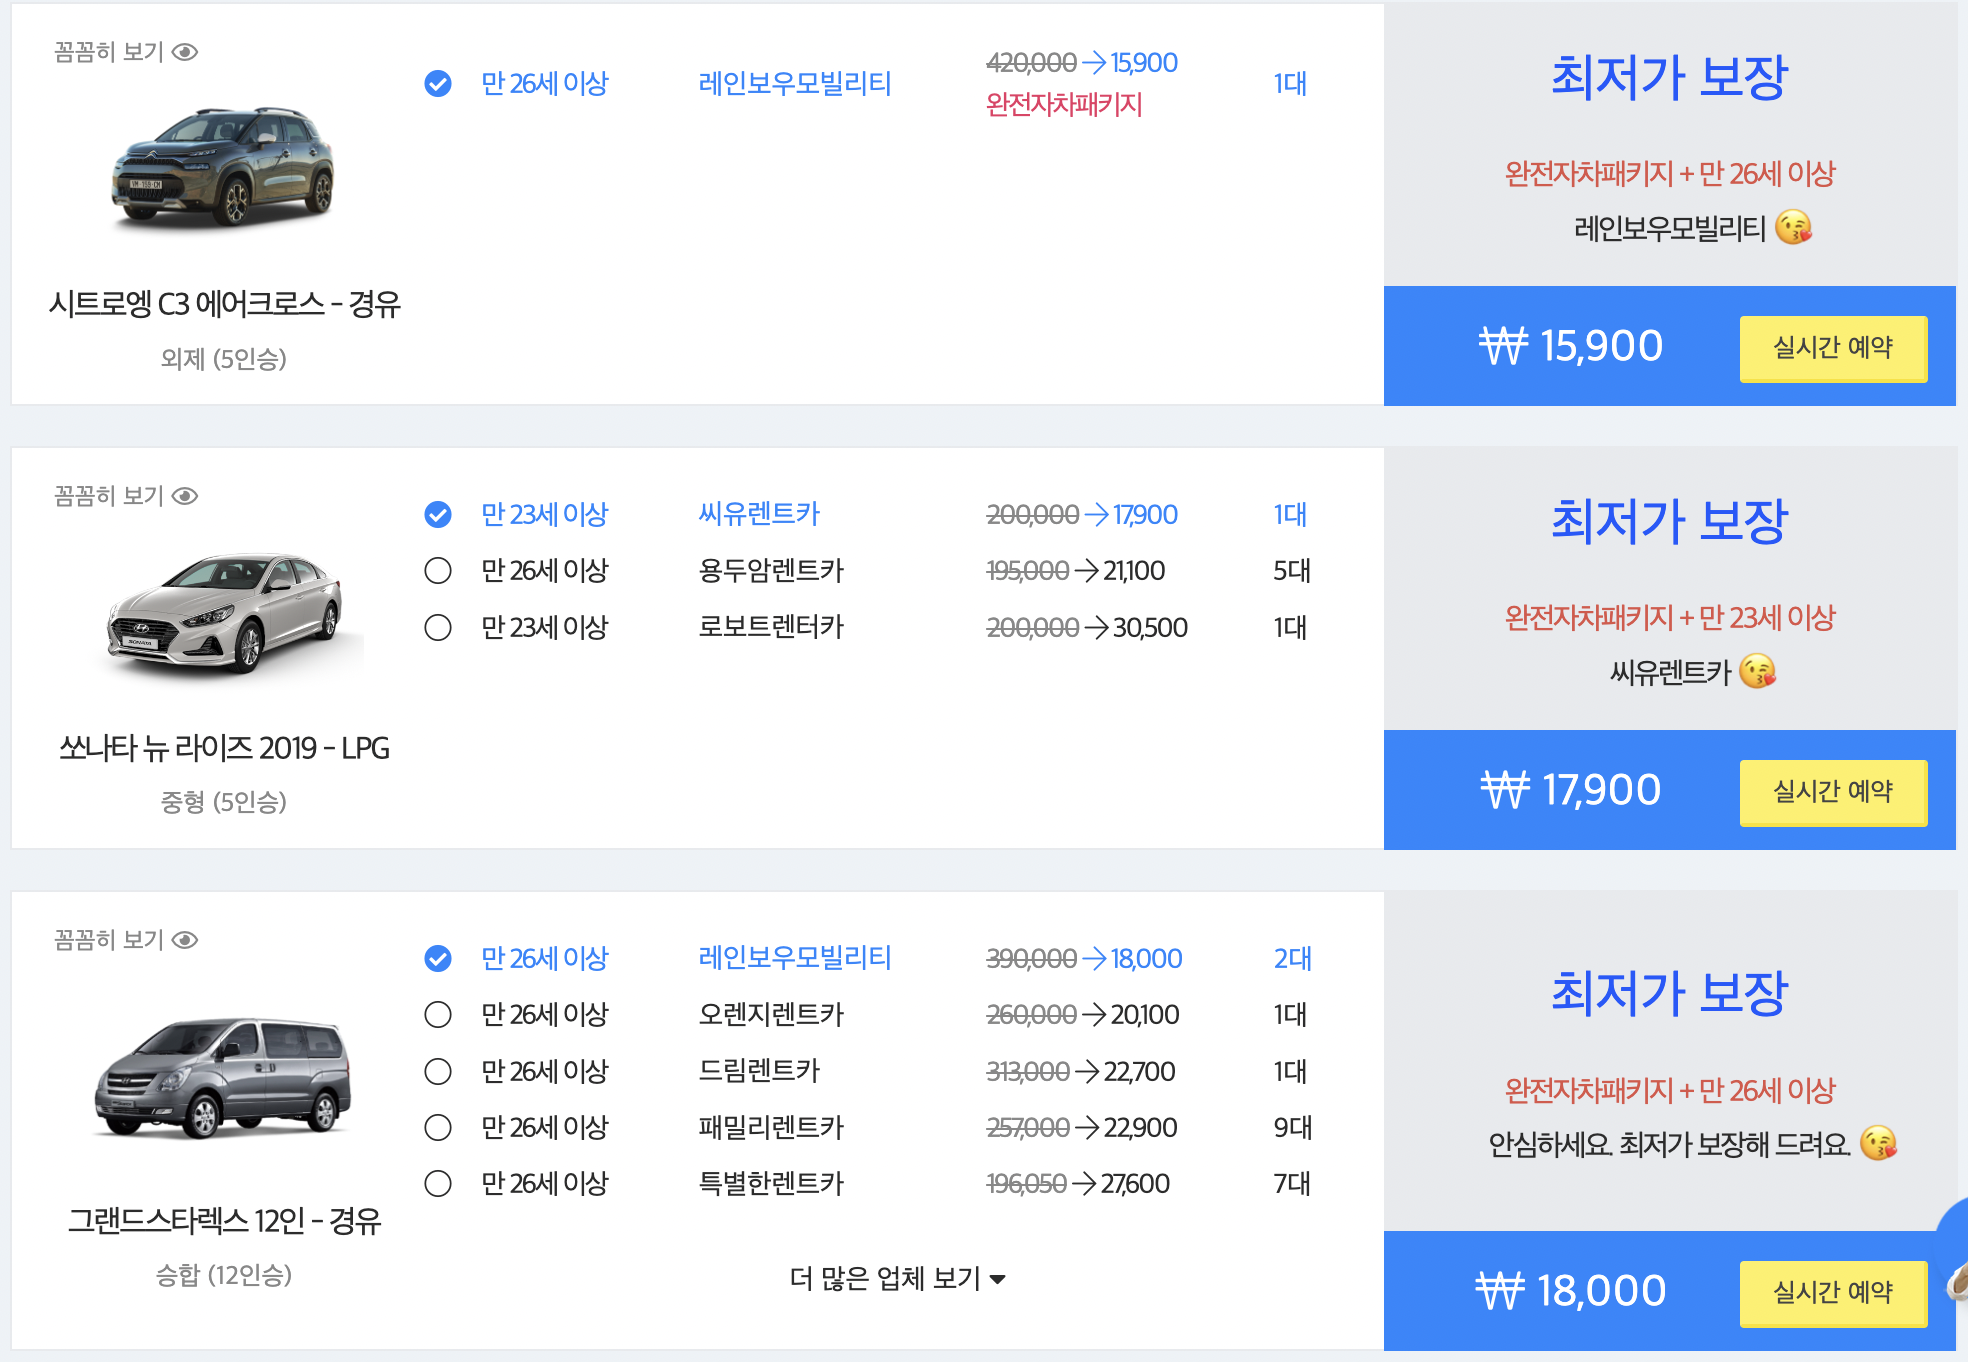1968x1362 pixels.
Task: Open 씨유렌트카 company link
Action: point(760,514)
